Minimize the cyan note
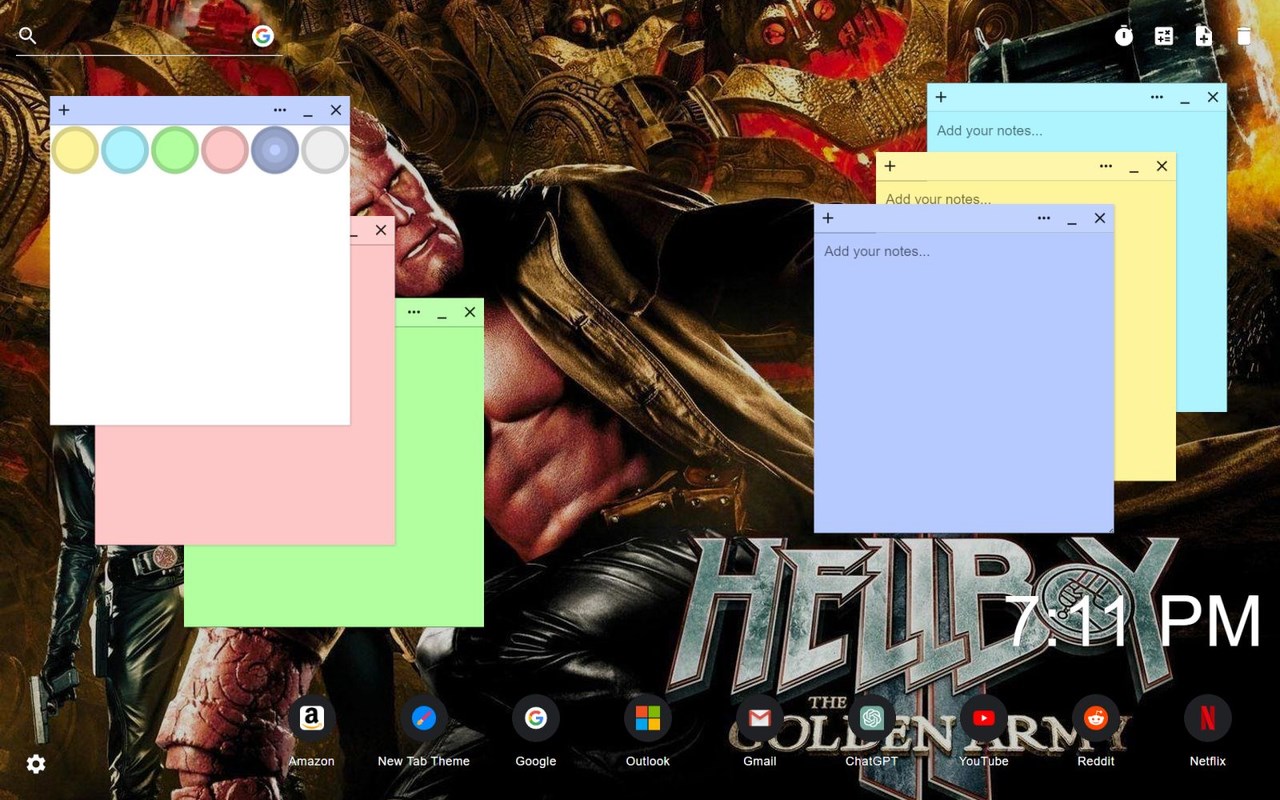1280x800 pixels. pyautogui.click(x=1185, y=99)
